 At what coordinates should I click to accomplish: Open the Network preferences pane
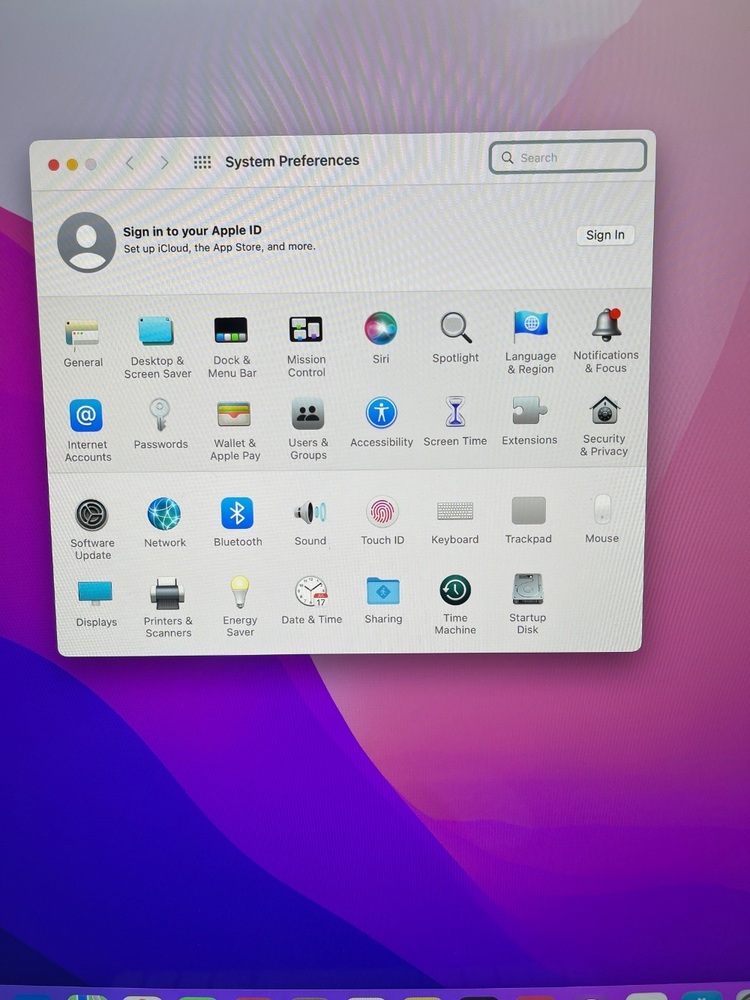tap(164, 515)
